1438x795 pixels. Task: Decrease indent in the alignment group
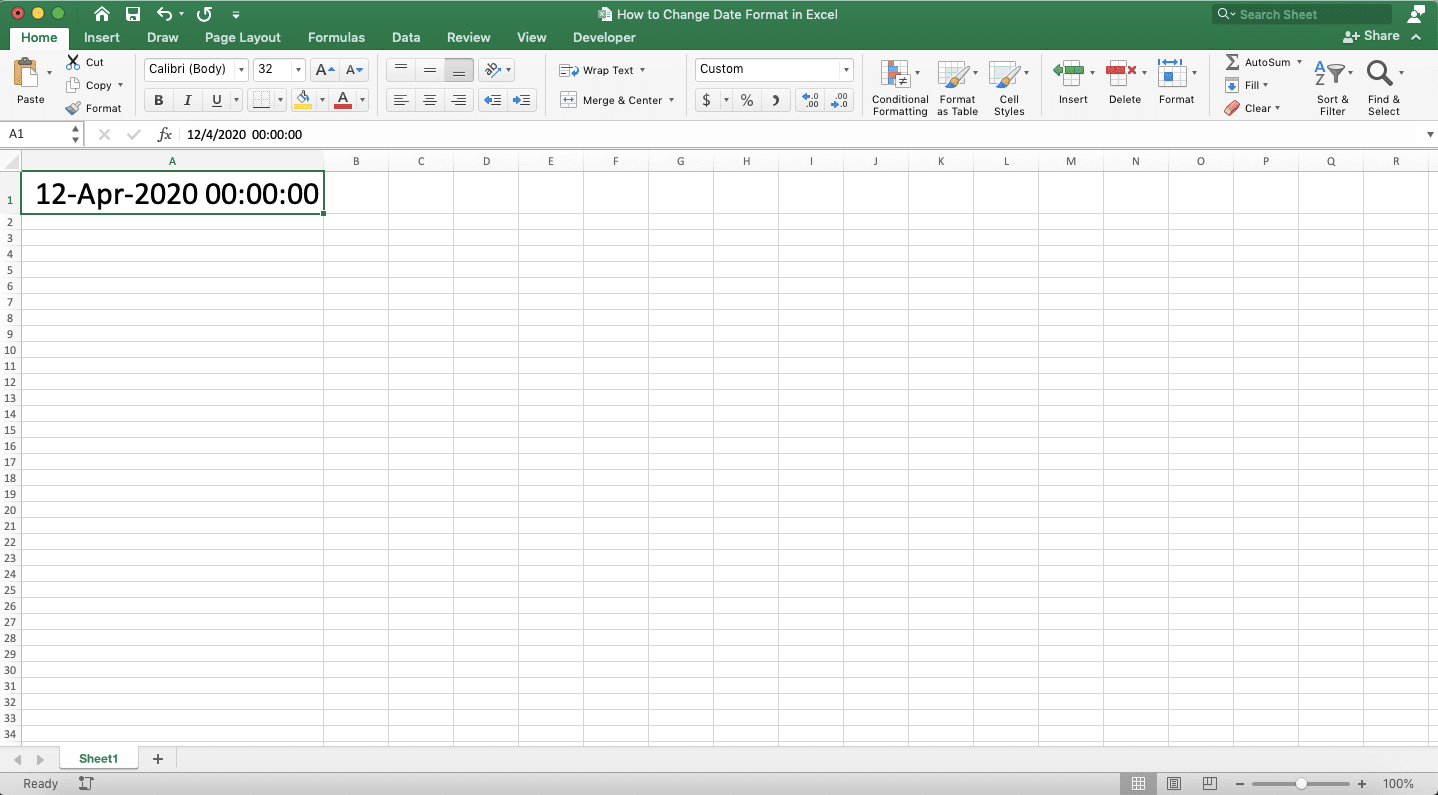492,100
